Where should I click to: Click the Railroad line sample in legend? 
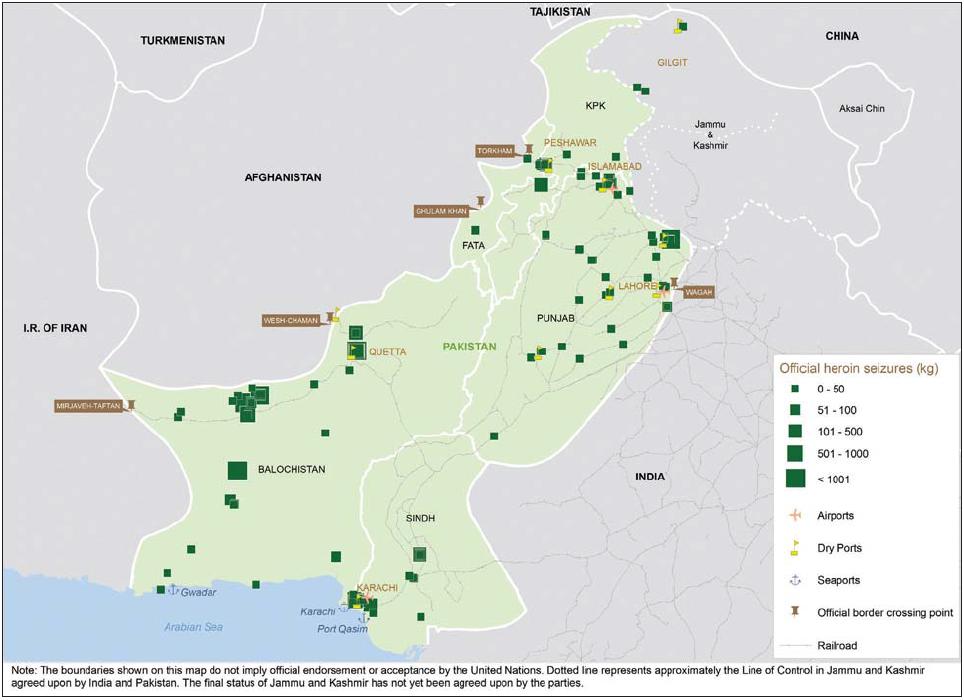(795, 646)
